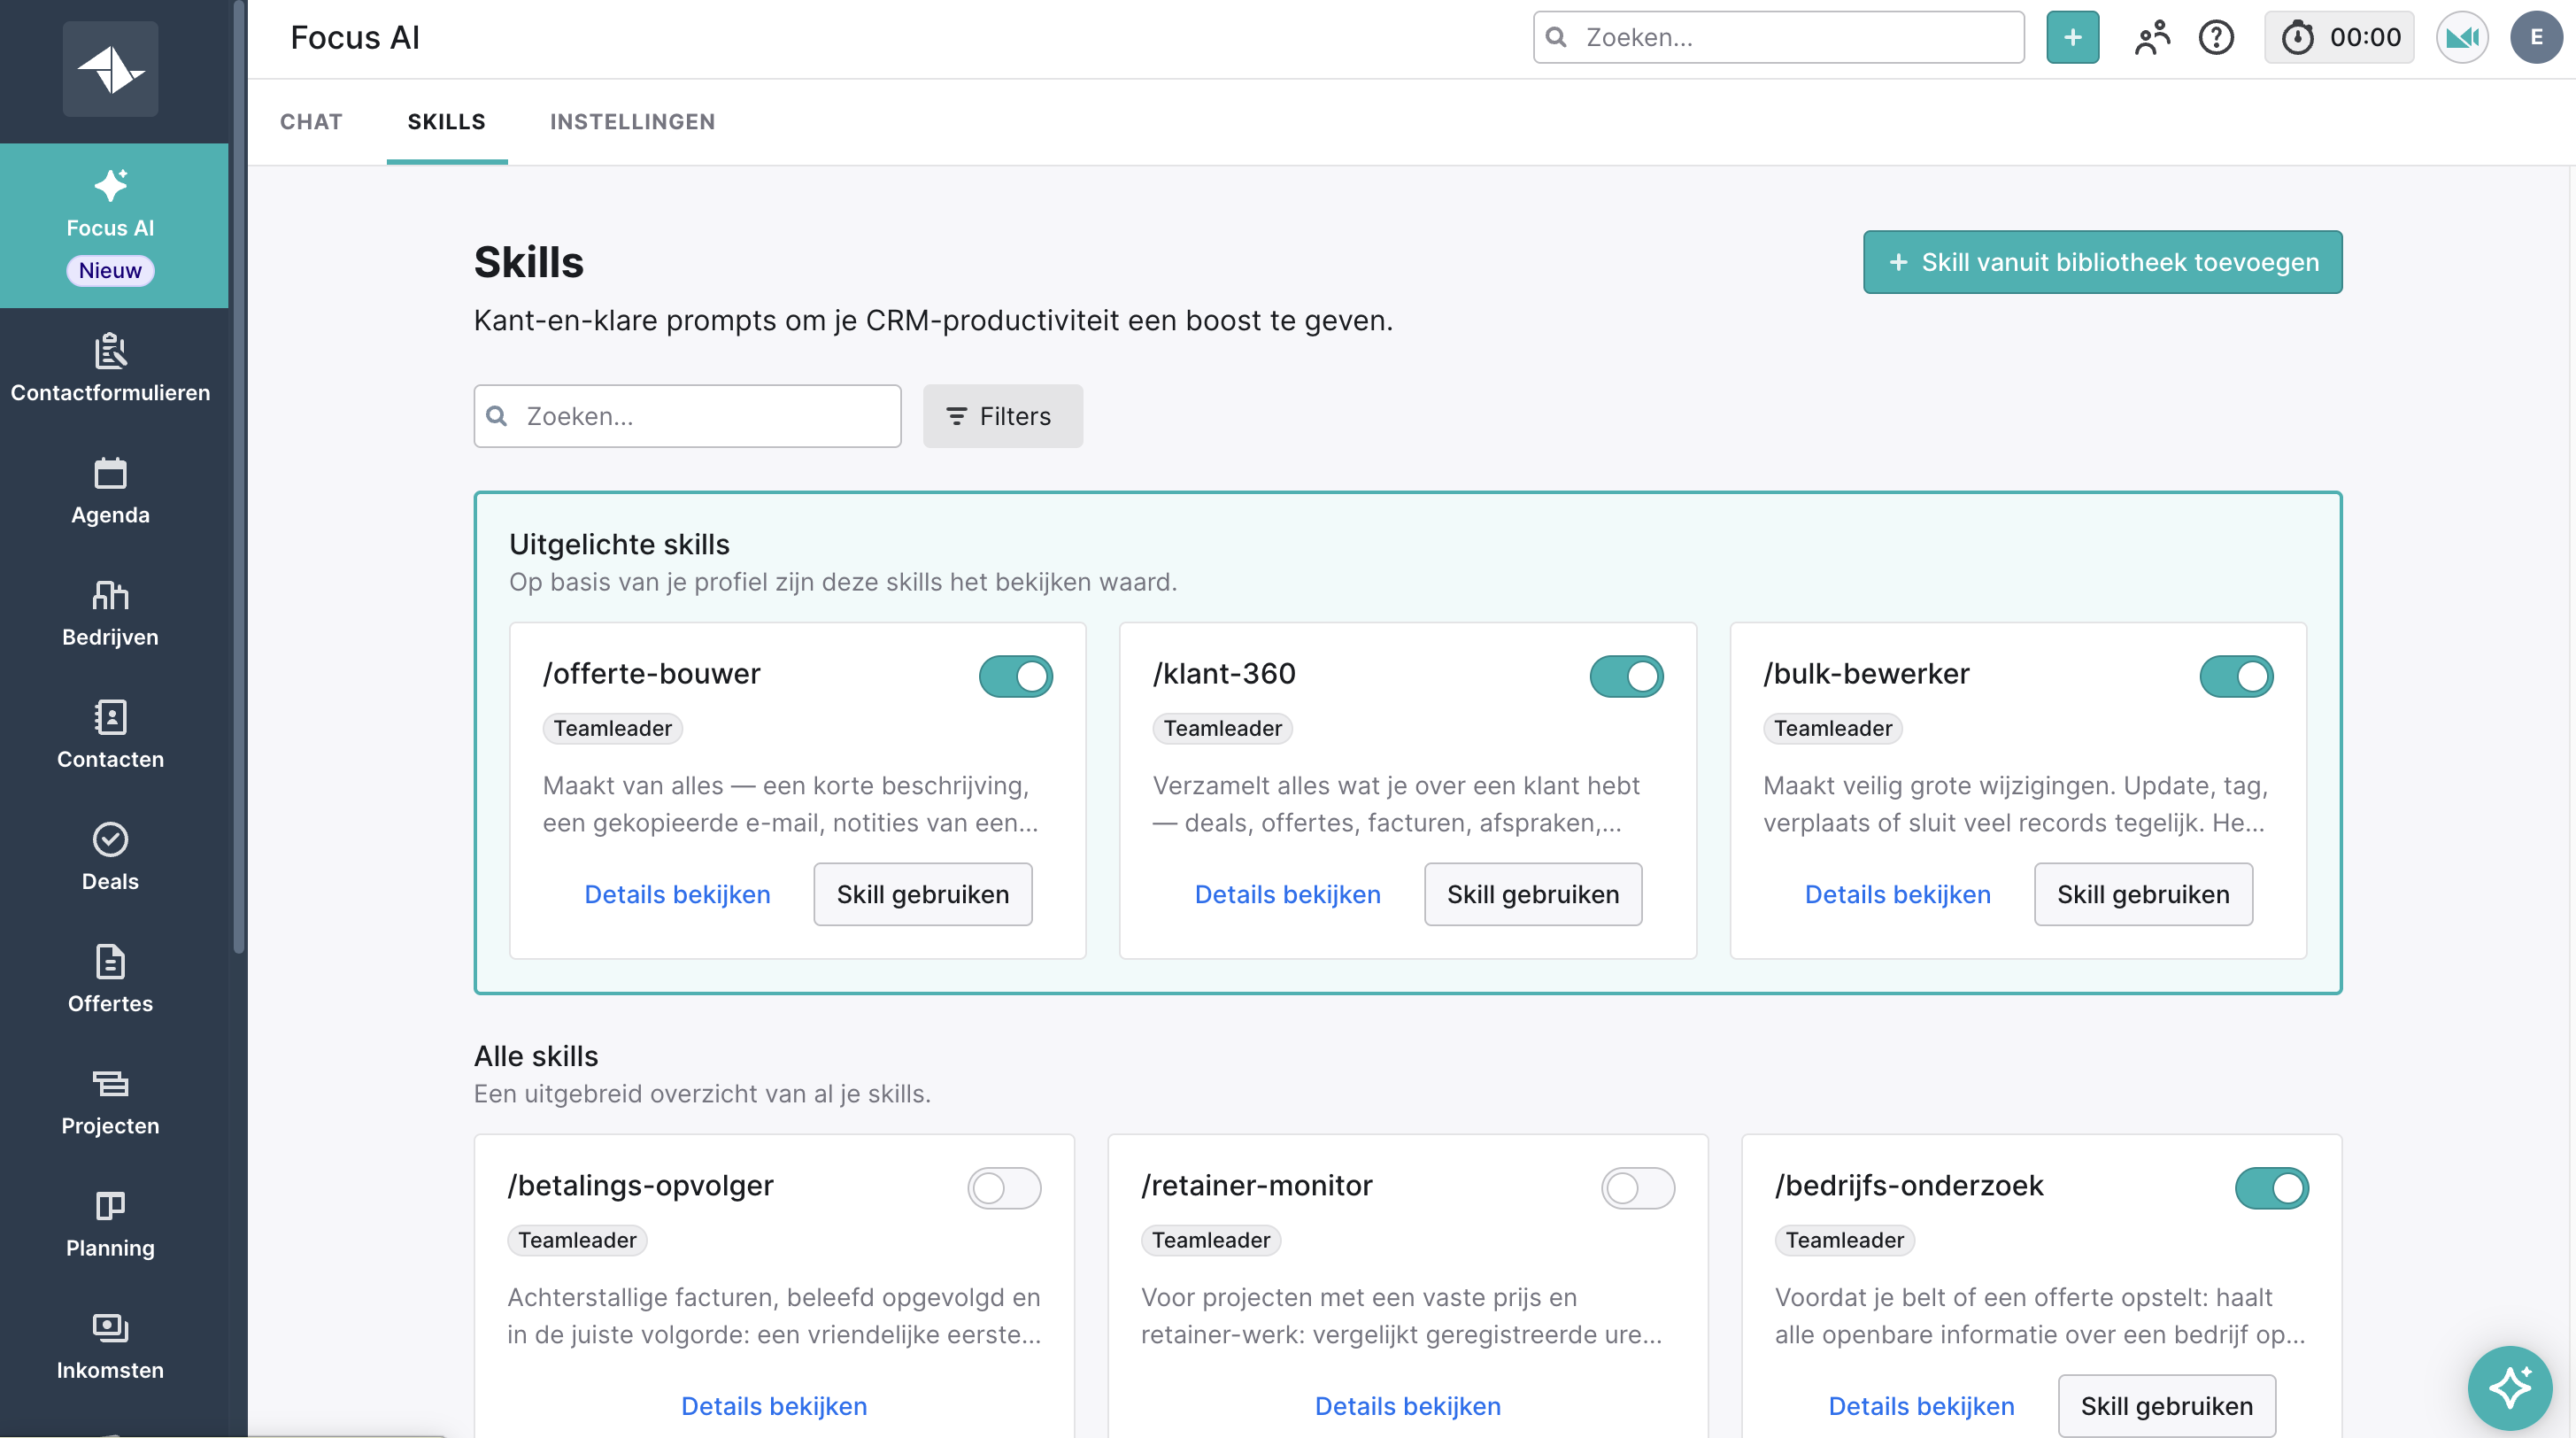Open Contactformulieren in the sidebar
The image size is (2576, 1438).
(x=110, y=368)
